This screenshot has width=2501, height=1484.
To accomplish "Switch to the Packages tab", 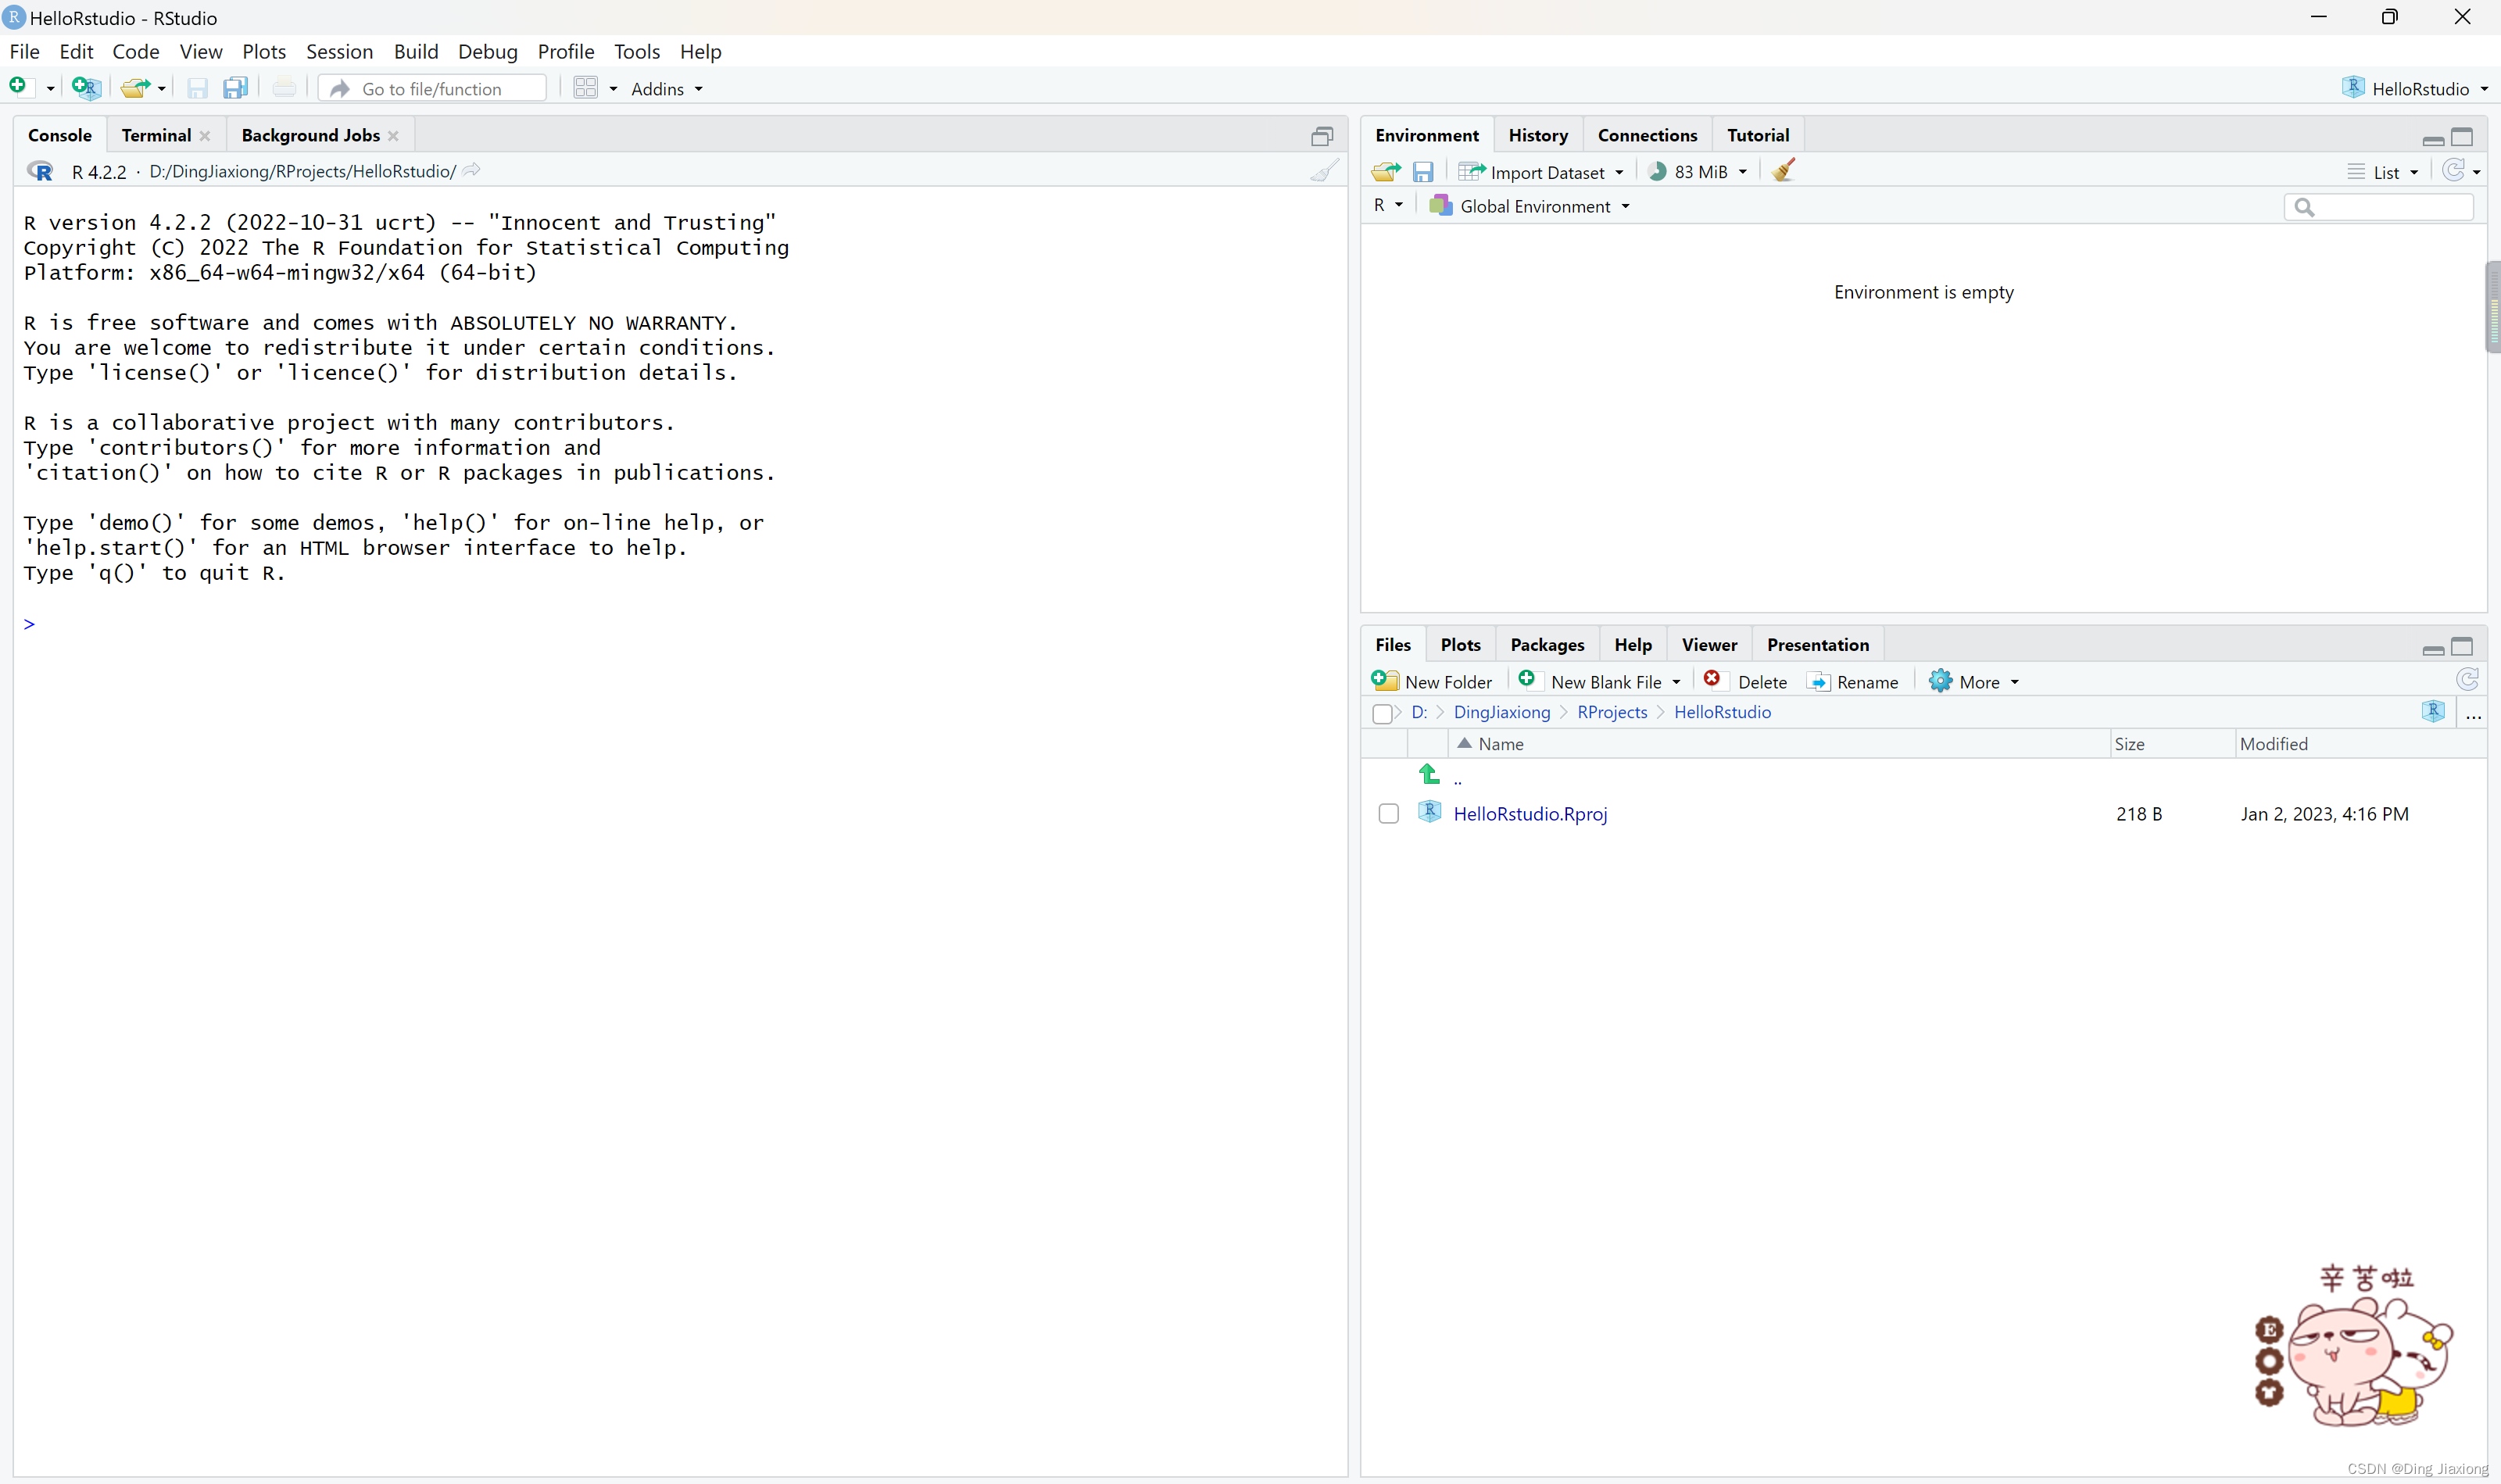I will click(1547, 645).
